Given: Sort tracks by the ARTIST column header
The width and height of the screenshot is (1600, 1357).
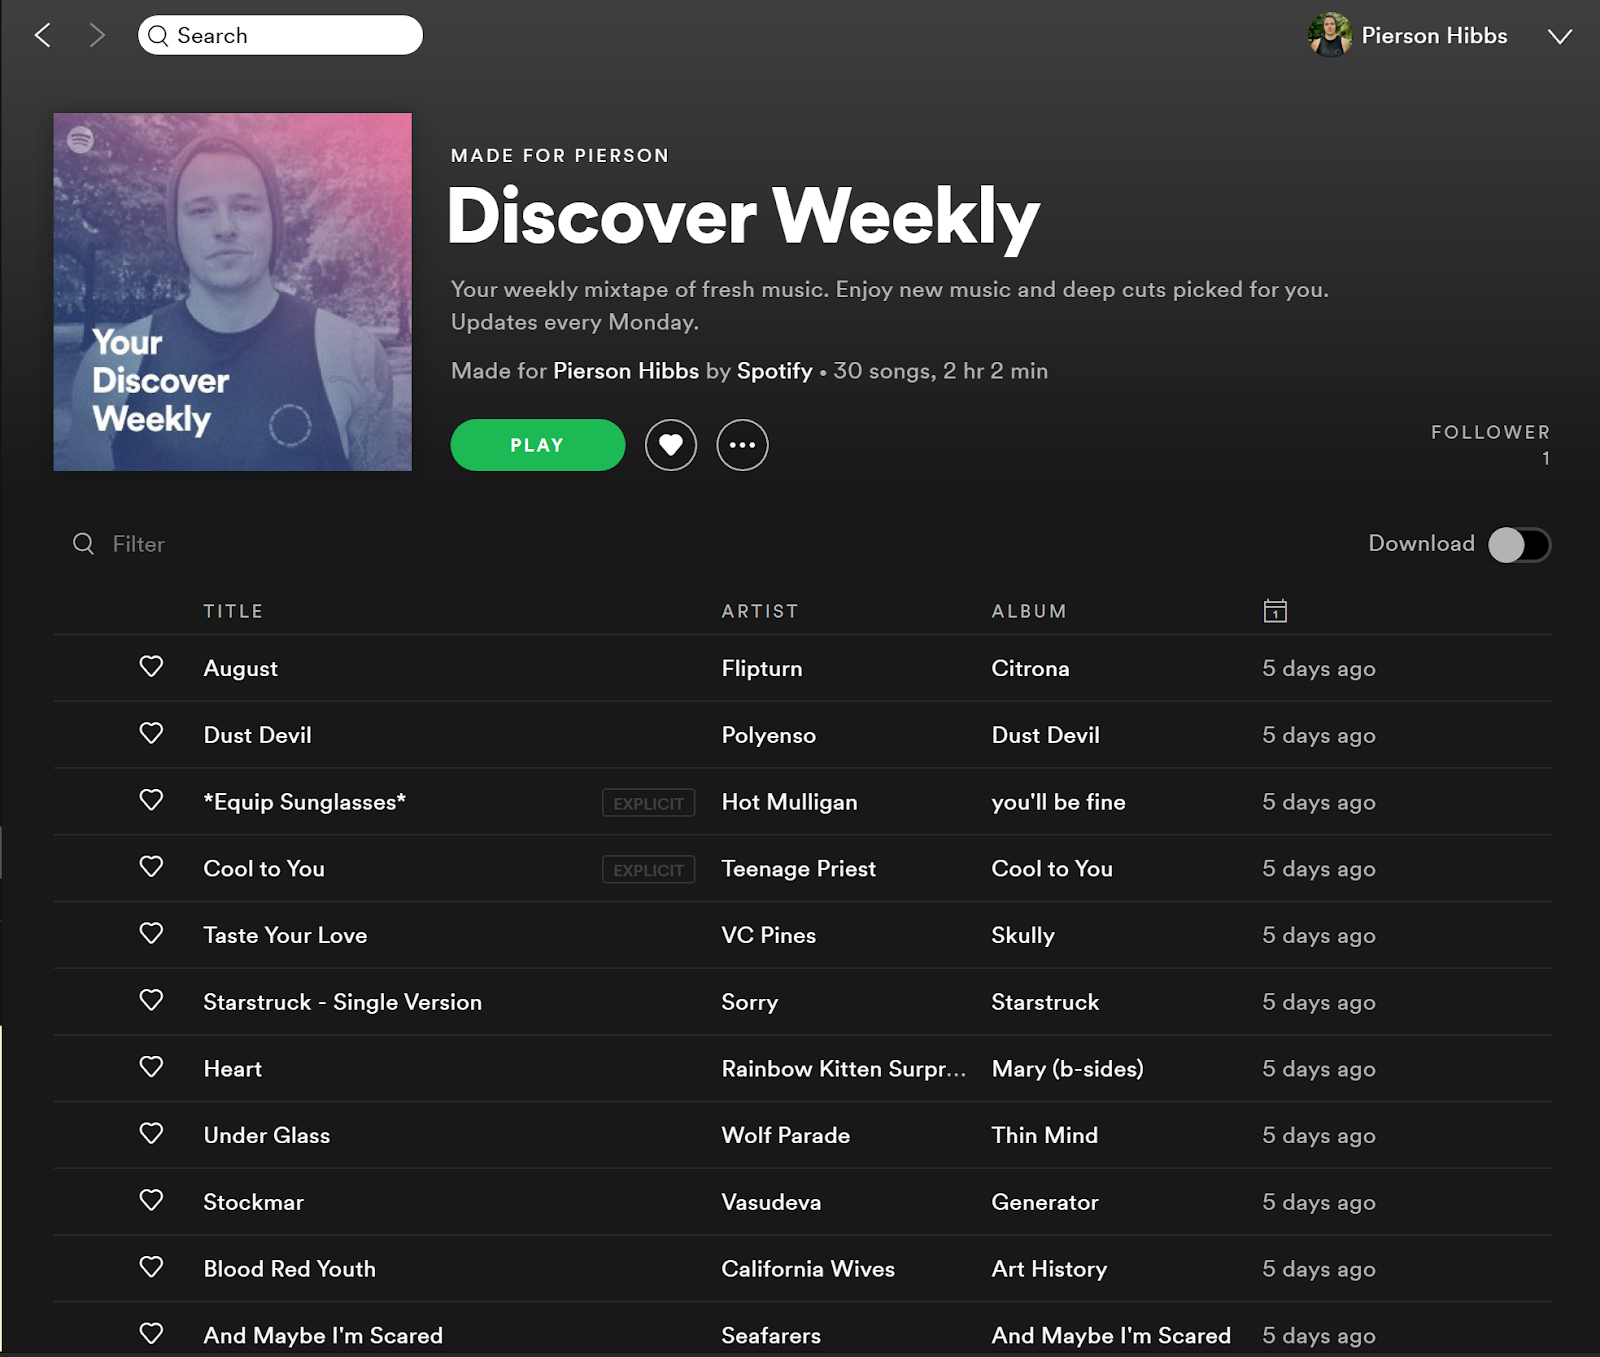Looking at the screenshot, I should [x=760, y=611].
